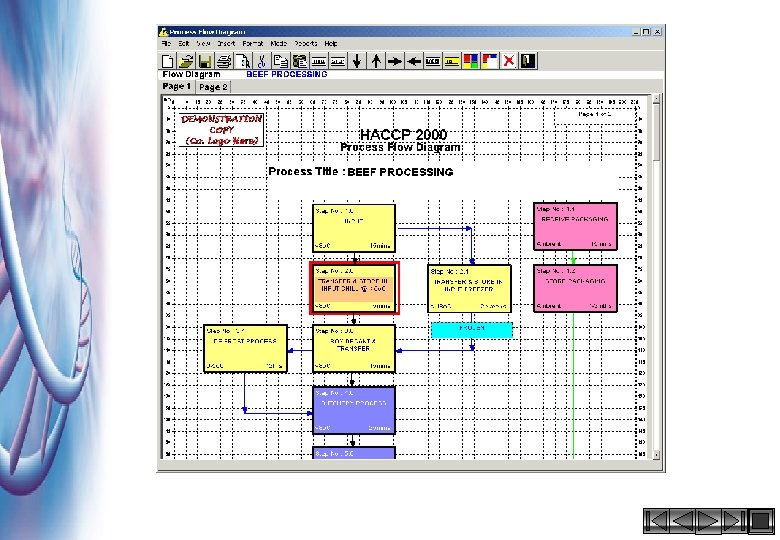Image resolution: width=780 pixels, height=540 pixels.
Task: Go to the previous slide with the left triangle
Action: coord(682,521)
